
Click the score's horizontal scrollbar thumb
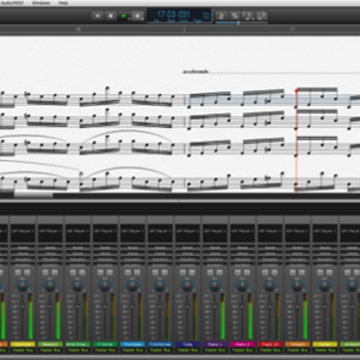pyautogui.click(x=33, y=195)
